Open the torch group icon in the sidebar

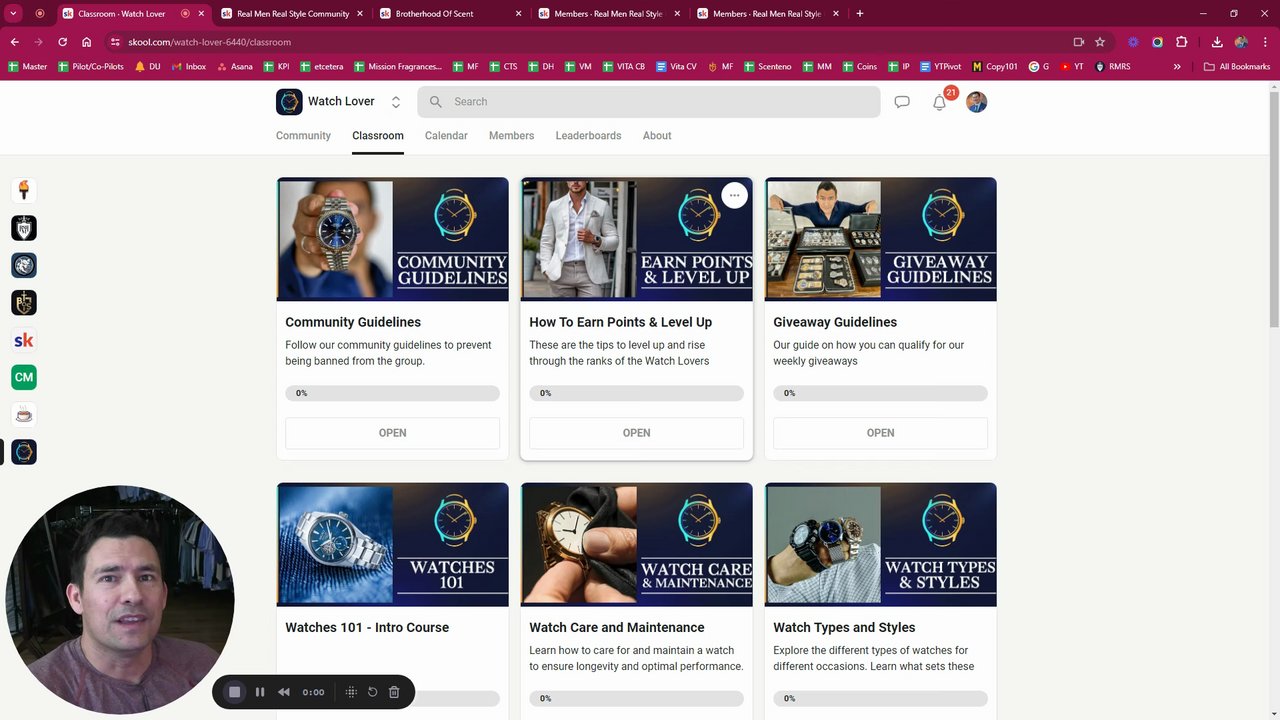click(x=24, y=190)
